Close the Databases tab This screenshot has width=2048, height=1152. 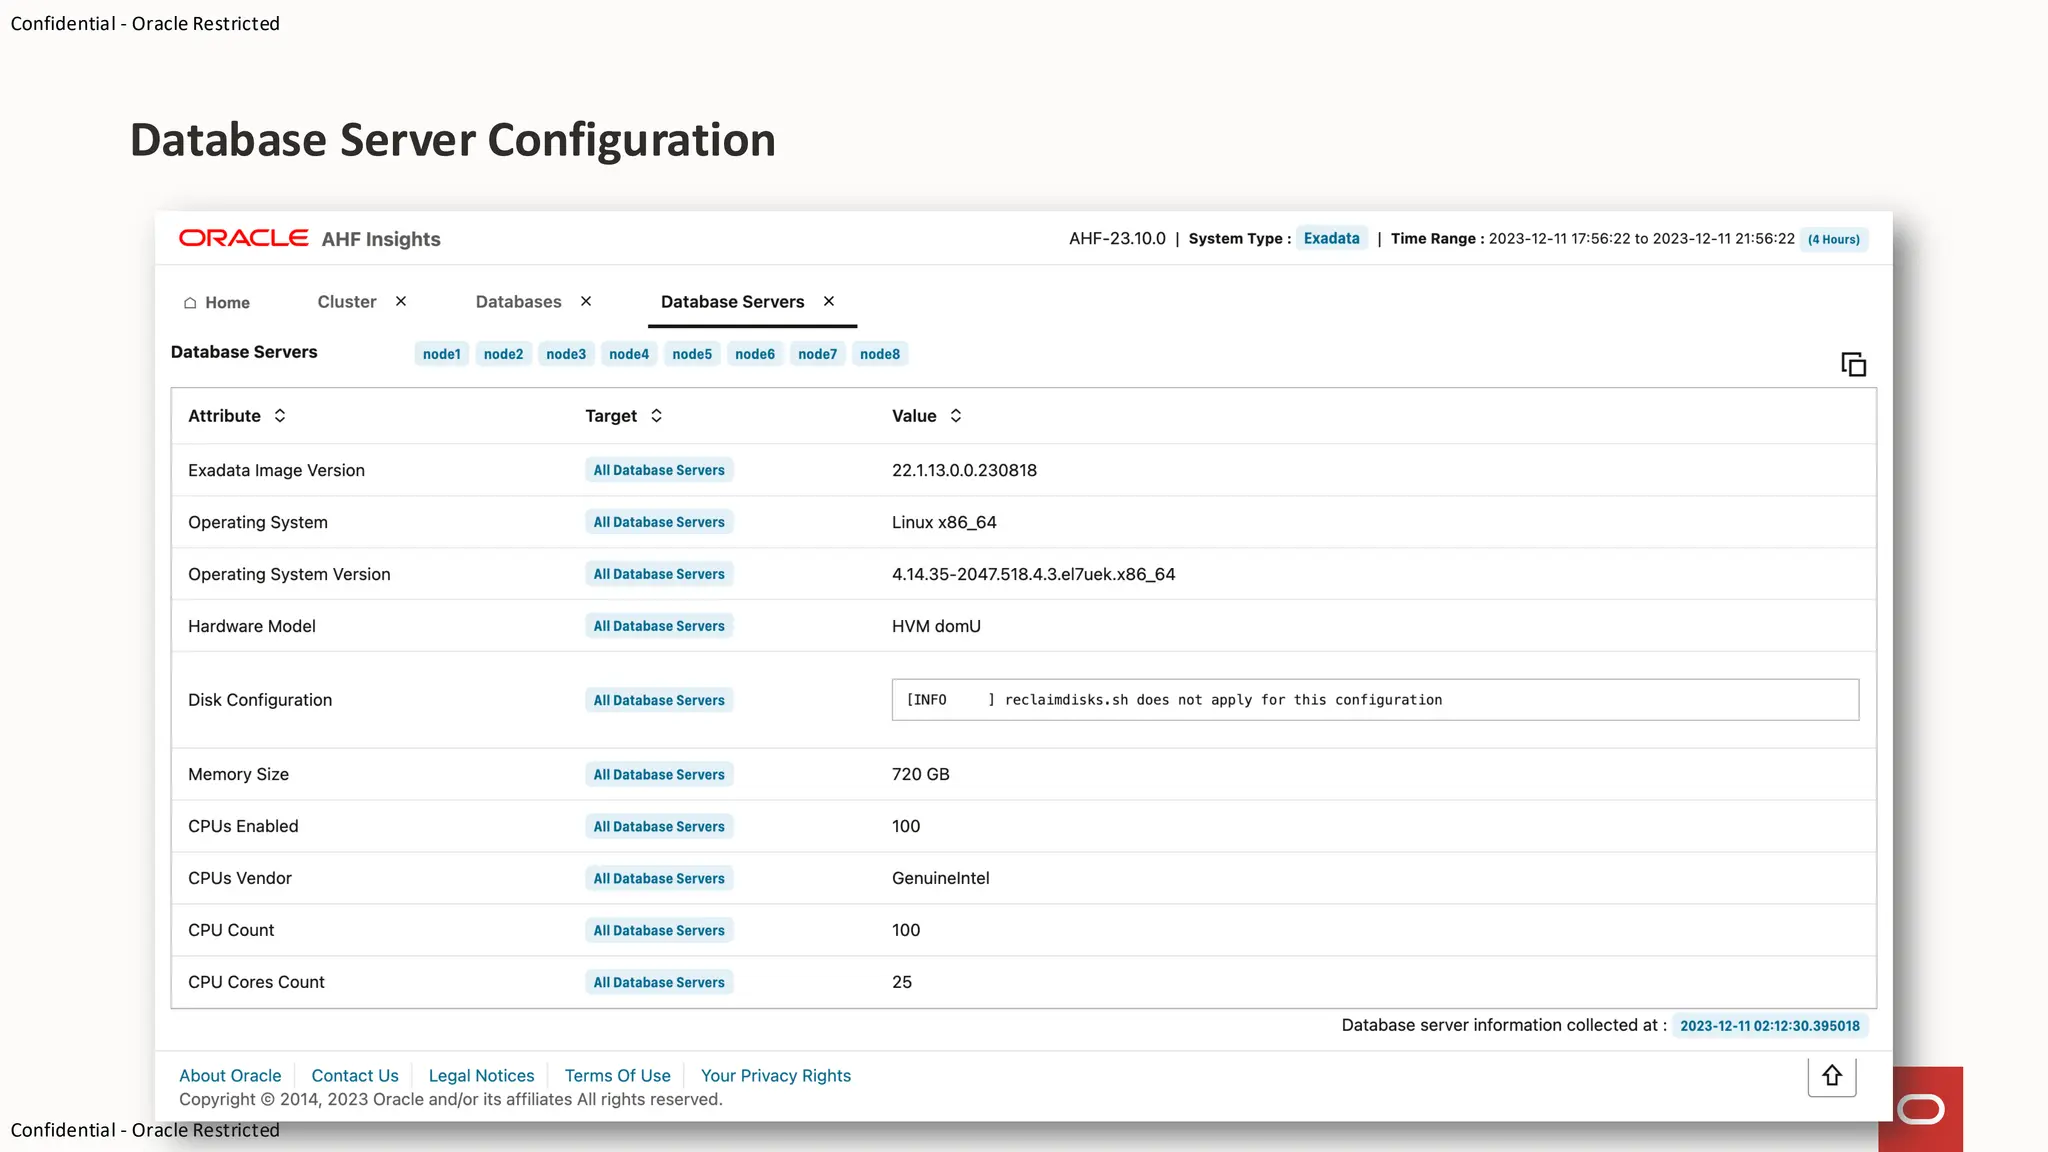click(586, 301)
